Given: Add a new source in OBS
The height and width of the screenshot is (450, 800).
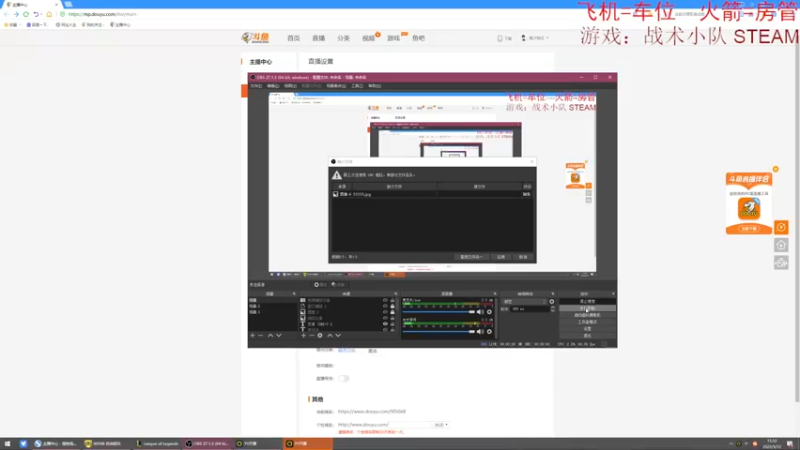Looking at the screenshot, I should 304,336.
